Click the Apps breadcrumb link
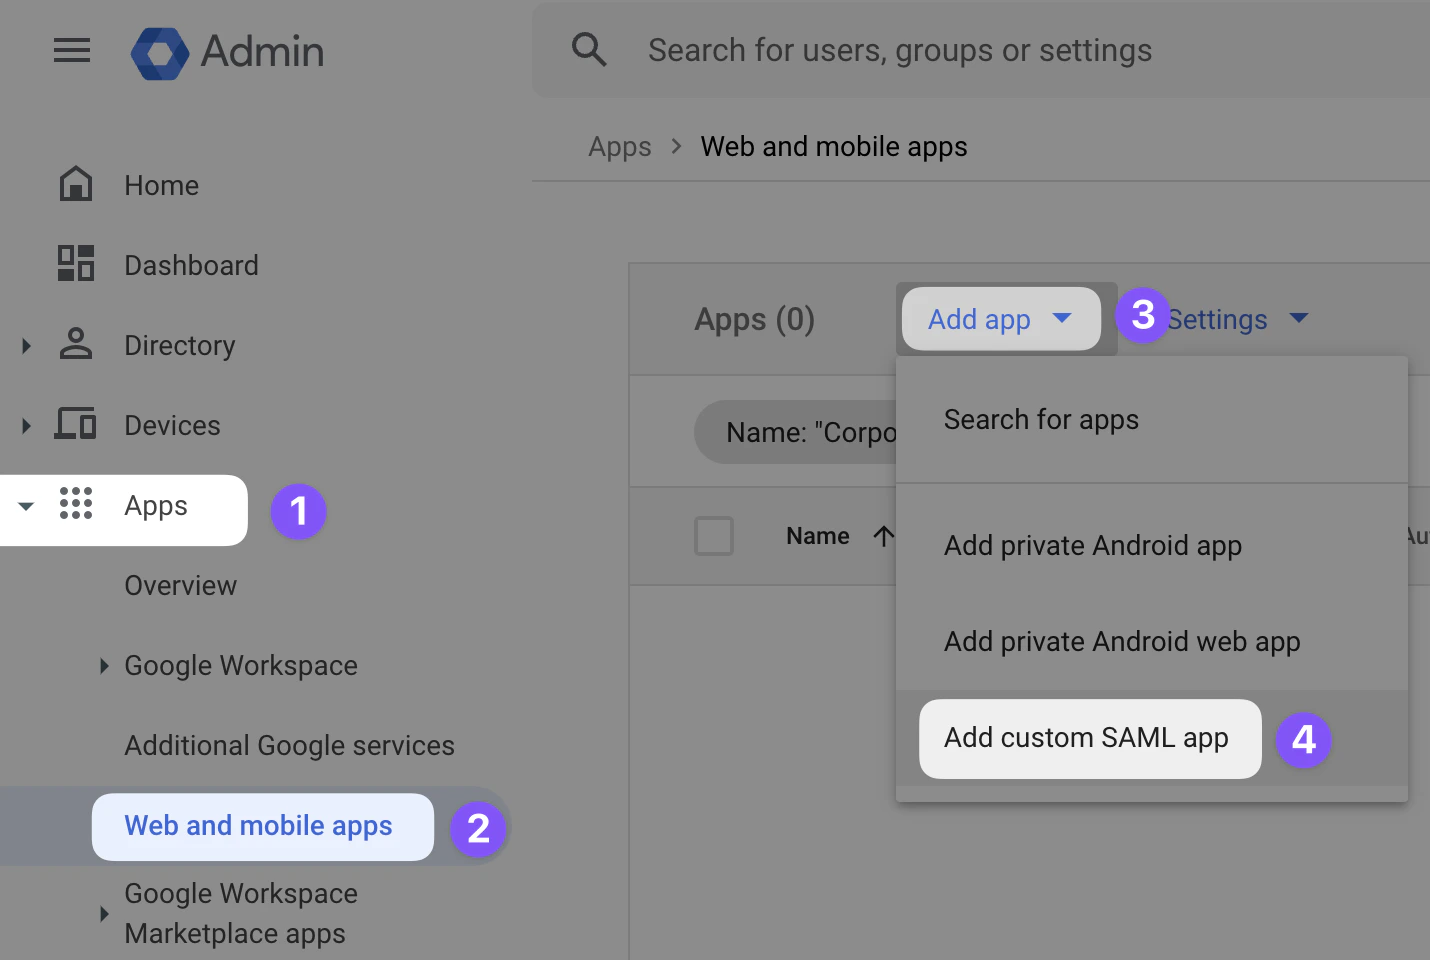The height and width of the screenshot is (960, 1430). 619,146
